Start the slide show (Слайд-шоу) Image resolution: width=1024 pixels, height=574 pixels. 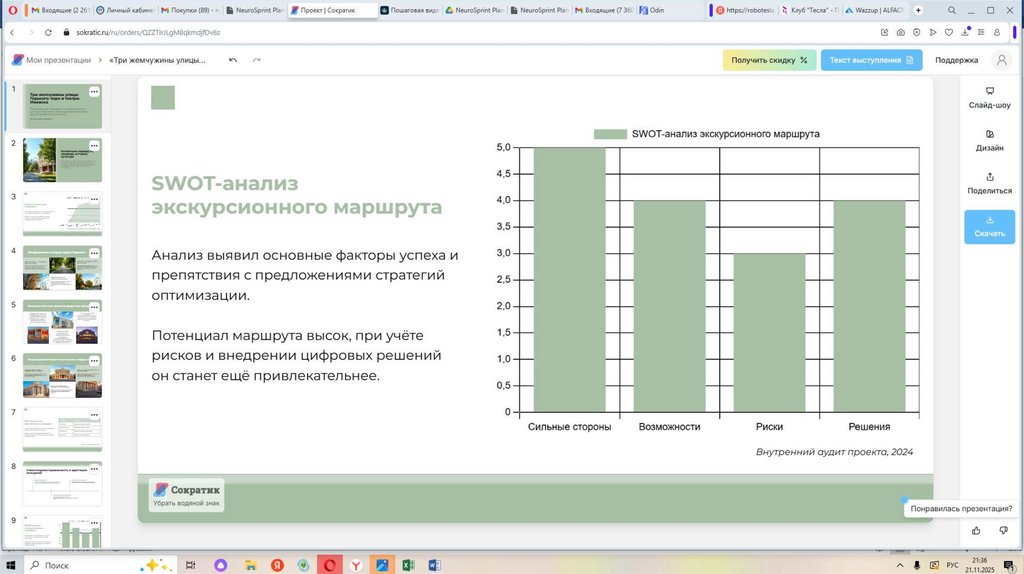tap(989, 97)
